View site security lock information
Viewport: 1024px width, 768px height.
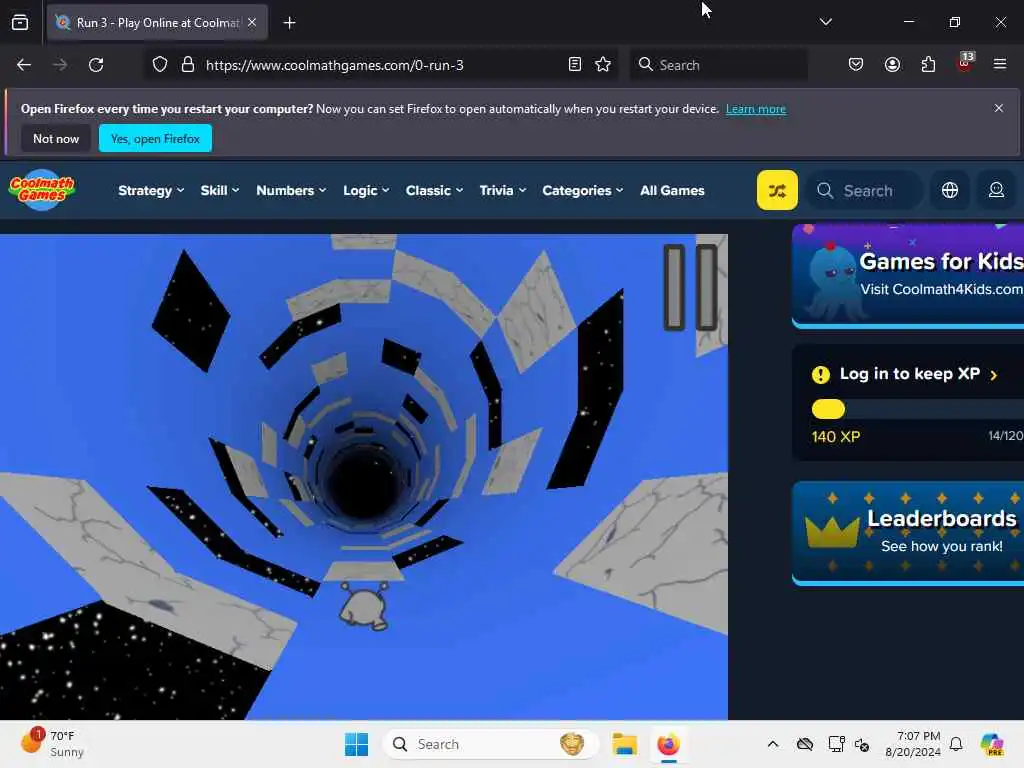[x=188, y=65]
